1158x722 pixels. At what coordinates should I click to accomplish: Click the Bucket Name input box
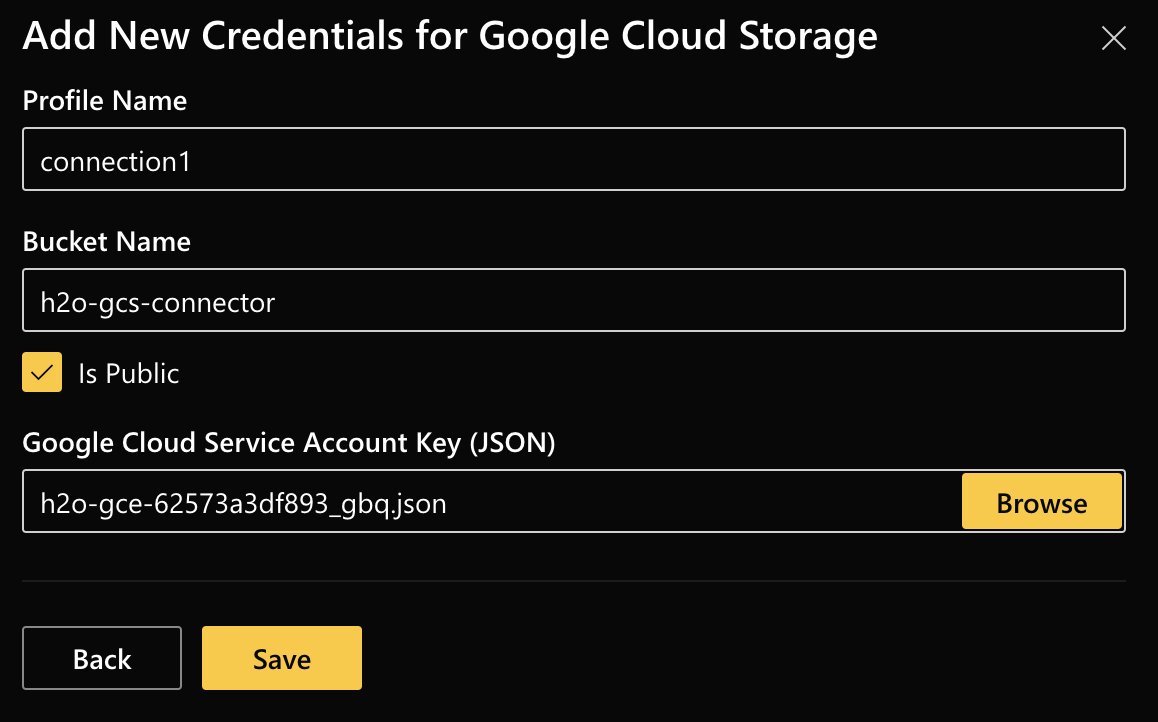pyautogui.click(x=574, y=300)
